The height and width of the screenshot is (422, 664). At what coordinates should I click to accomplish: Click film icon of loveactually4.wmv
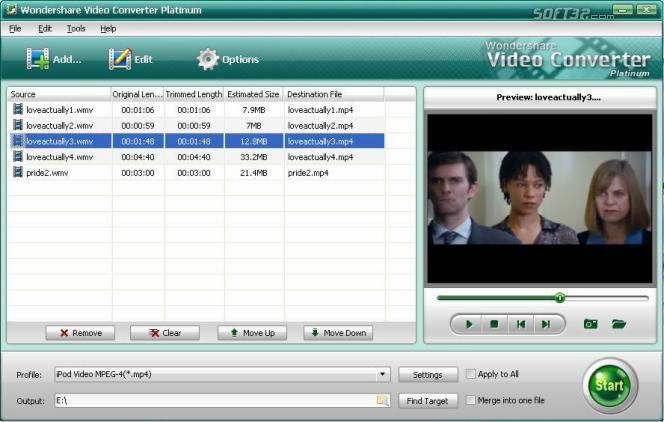pos(18,156)
